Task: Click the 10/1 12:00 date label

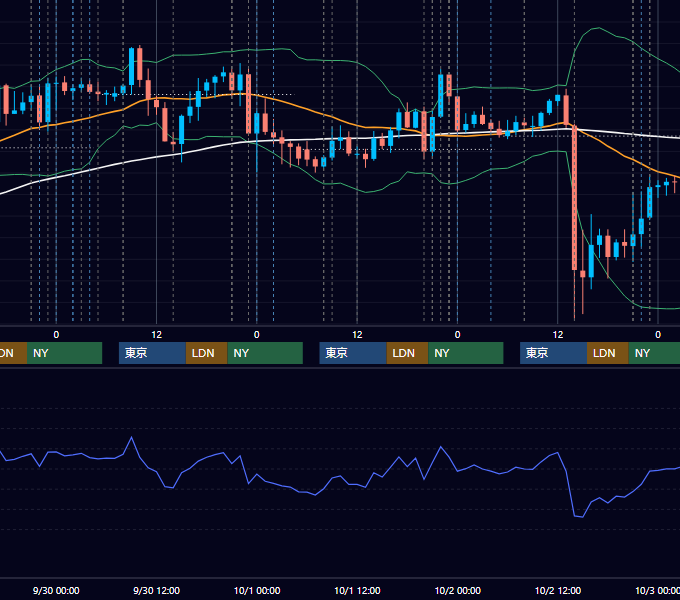Action: click(357, 590)
